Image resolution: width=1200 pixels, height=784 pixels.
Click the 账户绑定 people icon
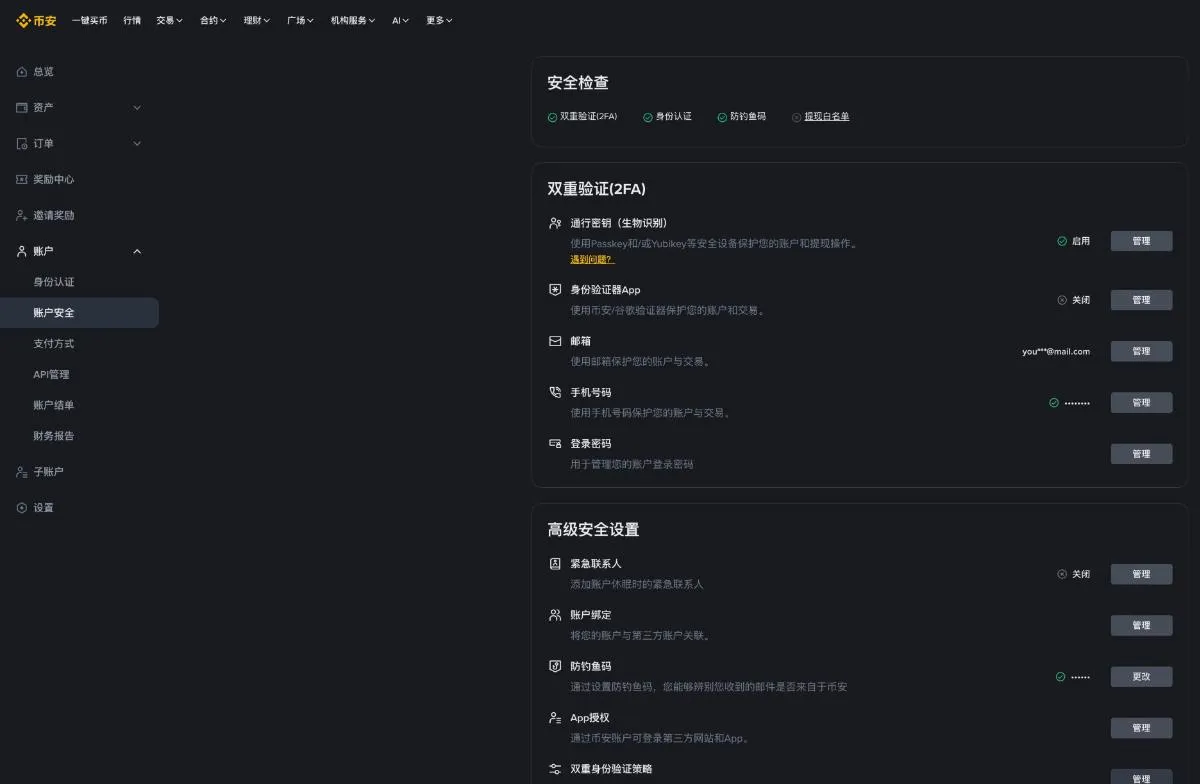point(555,615)
